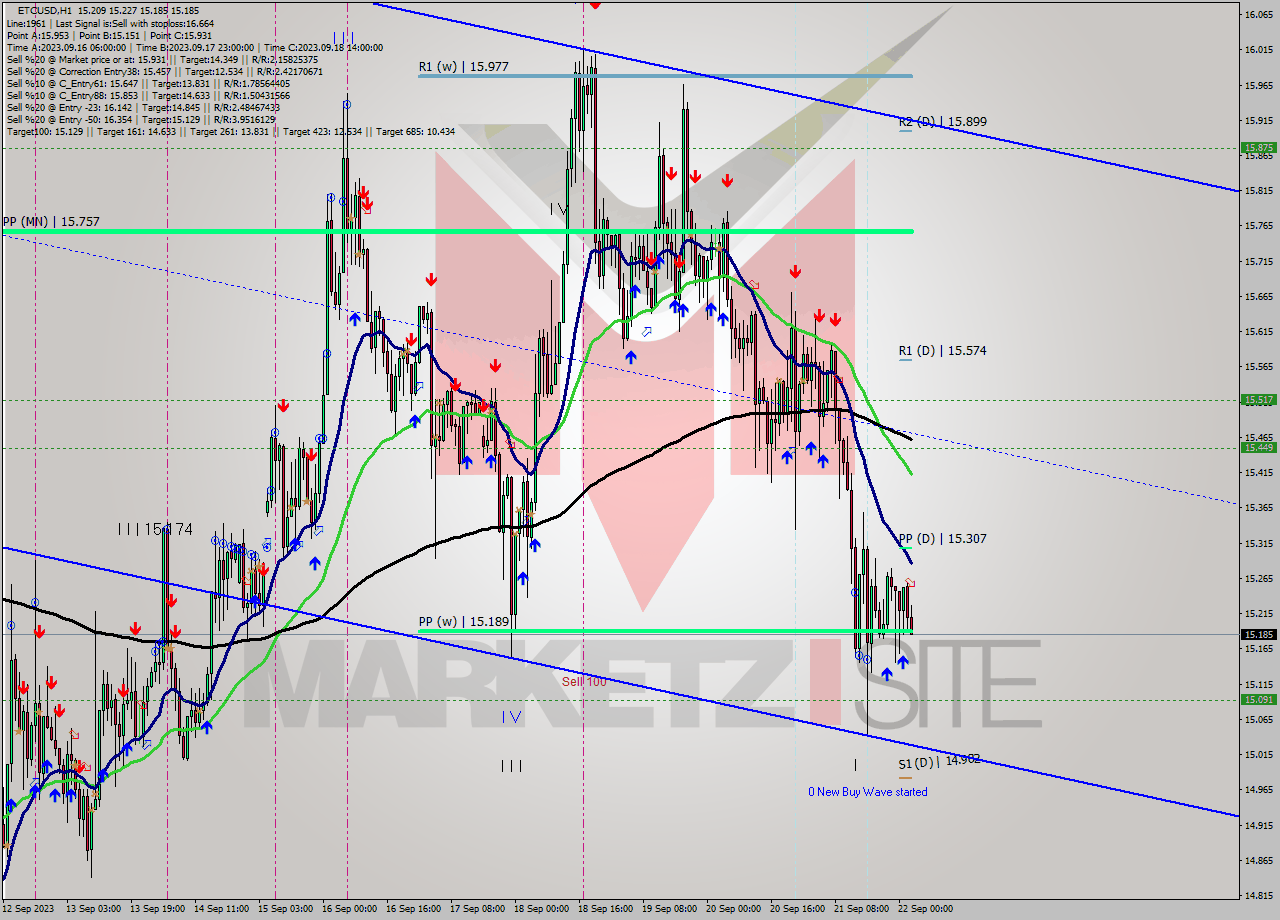
Task: Click the '18 Sep 16:00' time label
Action: [x=606, y=909]
